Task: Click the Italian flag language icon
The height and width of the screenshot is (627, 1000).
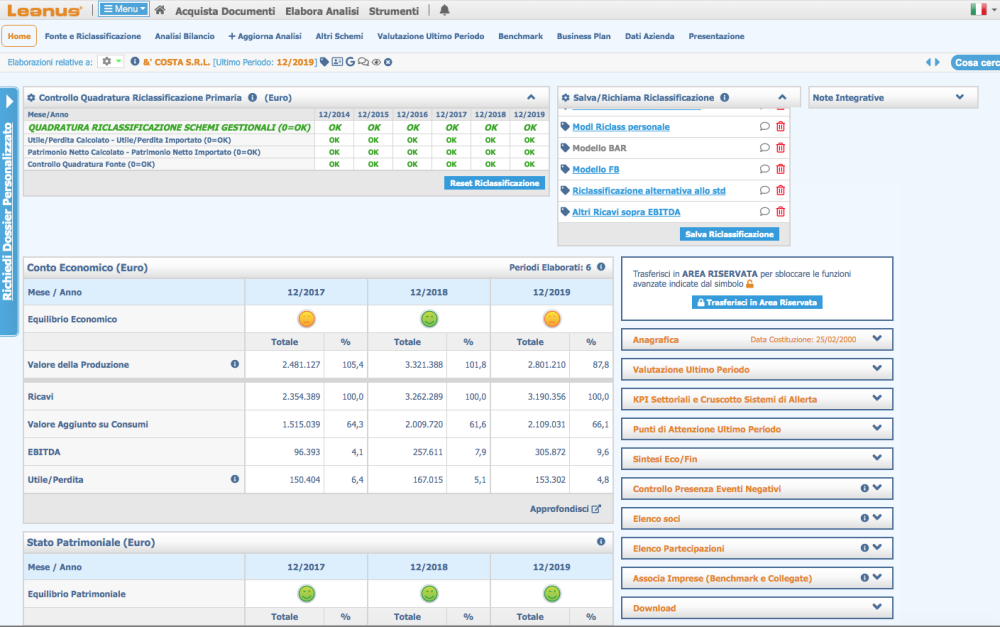Action: pyautogui.click(x=978, y=10)
